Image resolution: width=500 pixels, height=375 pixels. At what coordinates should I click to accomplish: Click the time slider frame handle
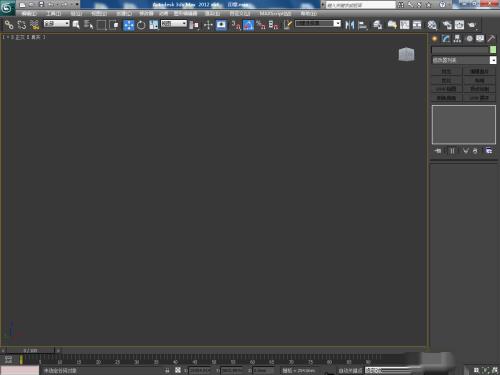tap(30, 350)
